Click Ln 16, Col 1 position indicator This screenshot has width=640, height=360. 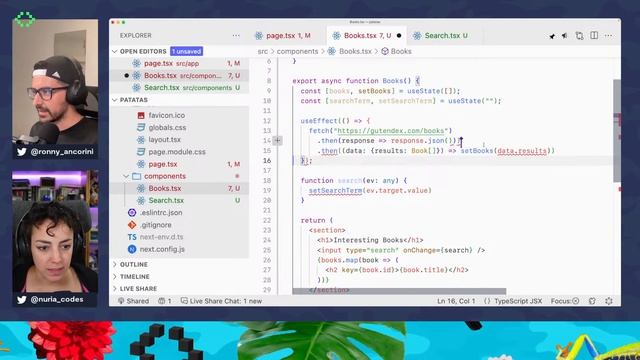[x=456, y=301]
